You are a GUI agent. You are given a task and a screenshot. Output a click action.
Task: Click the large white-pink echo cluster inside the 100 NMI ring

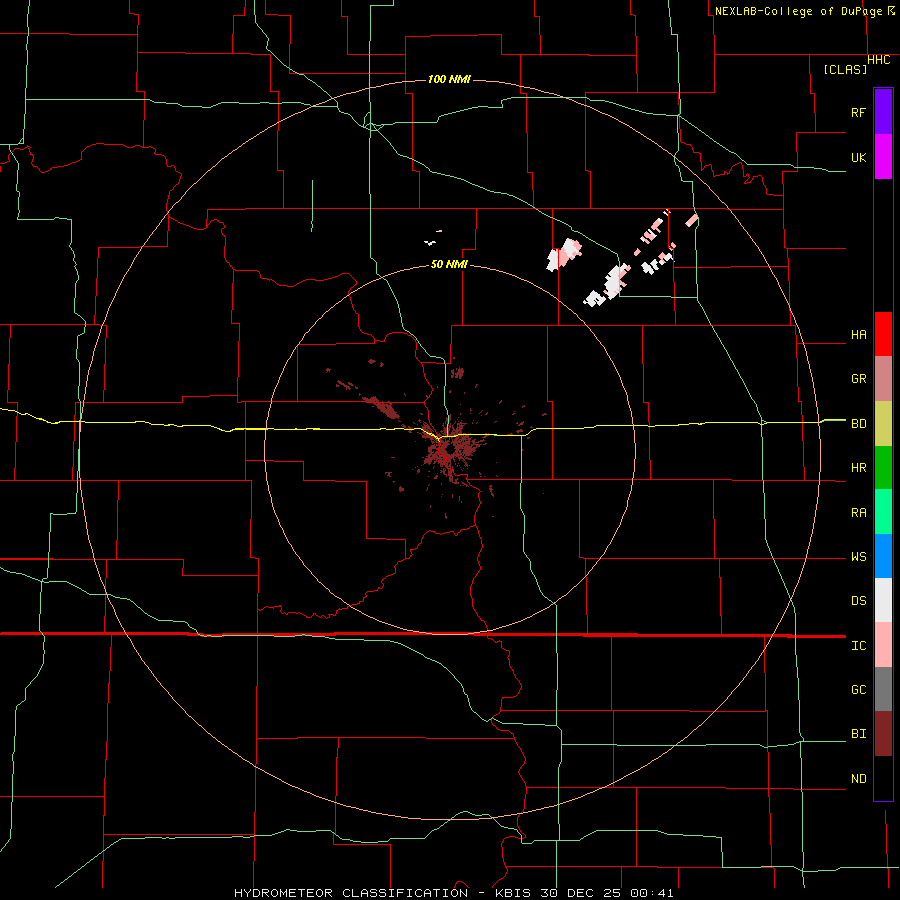564,254
